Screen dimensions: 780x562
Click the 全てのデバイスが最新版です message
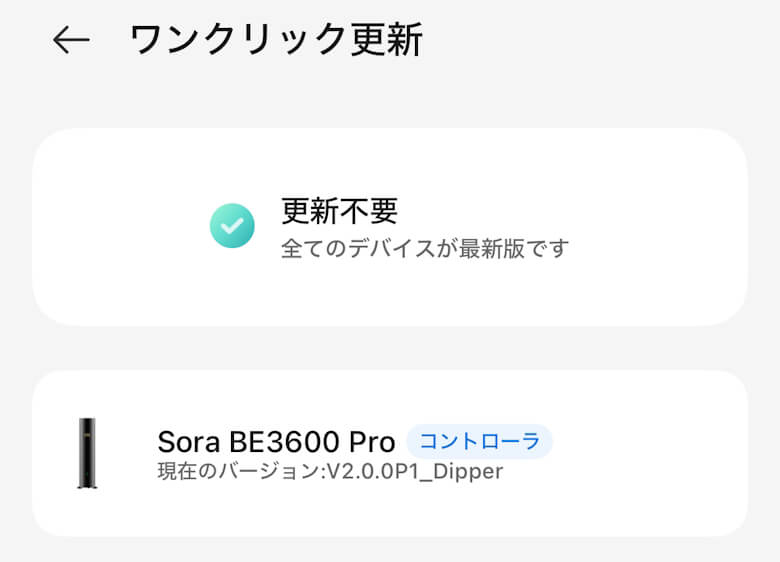coord(424,248)
